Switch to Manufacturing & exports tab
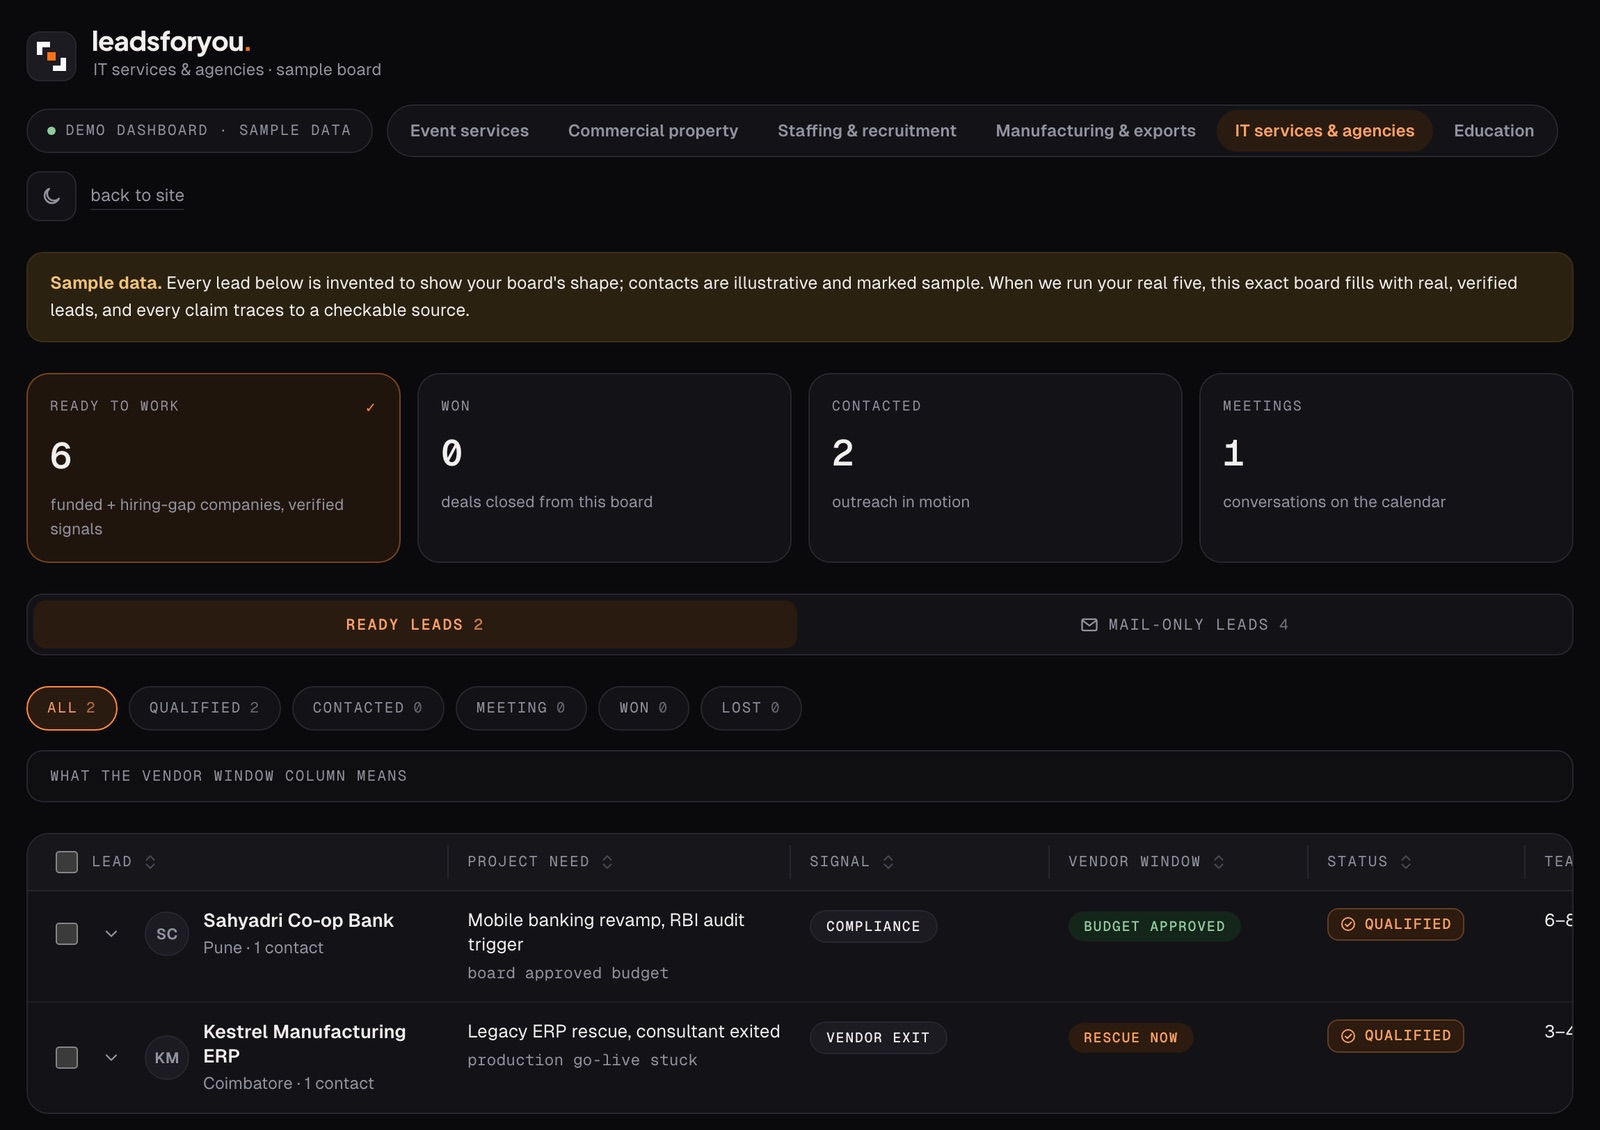This screenshot has width=1600, height=1130. pyautogui.click(x=1095, y=131)
